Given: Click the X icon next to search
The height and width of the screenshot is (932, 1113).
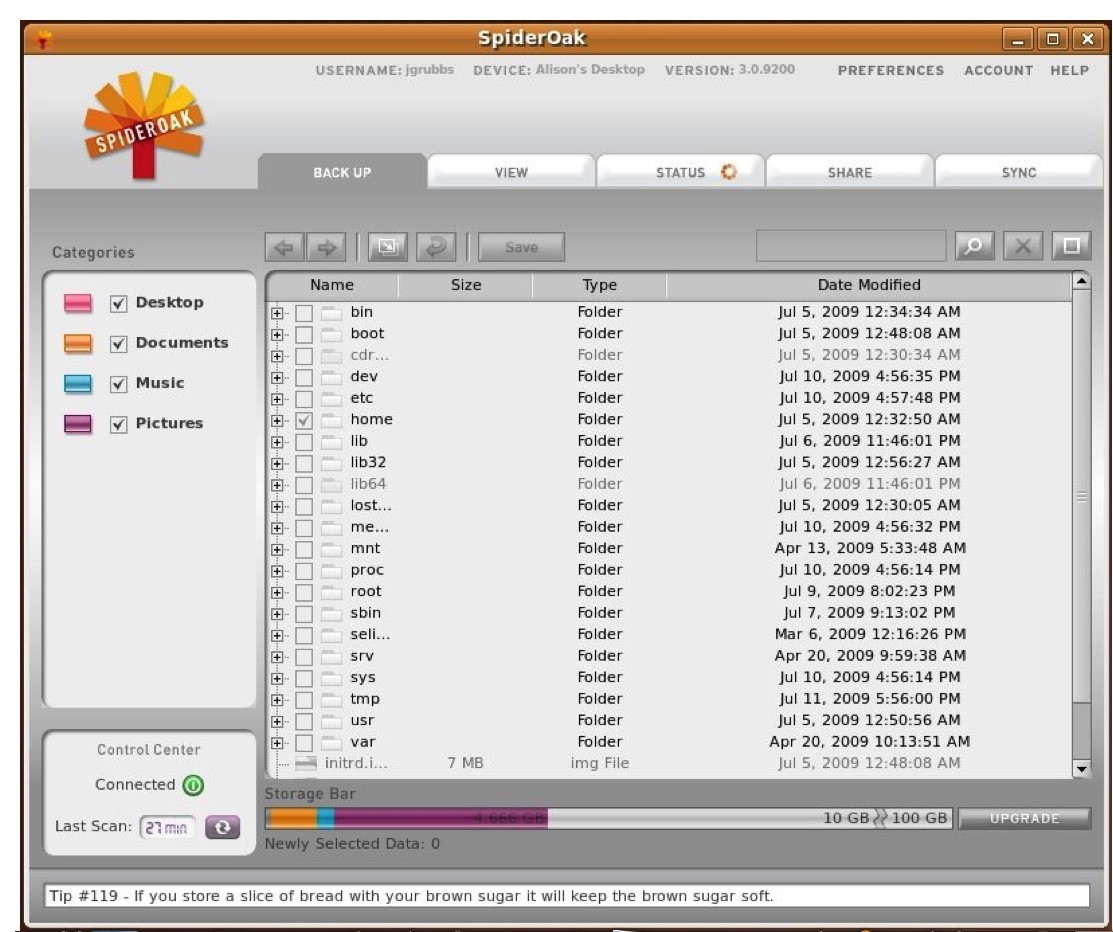Looking at the screenshot, I should pyautogui.click(x=1023, y=246).
